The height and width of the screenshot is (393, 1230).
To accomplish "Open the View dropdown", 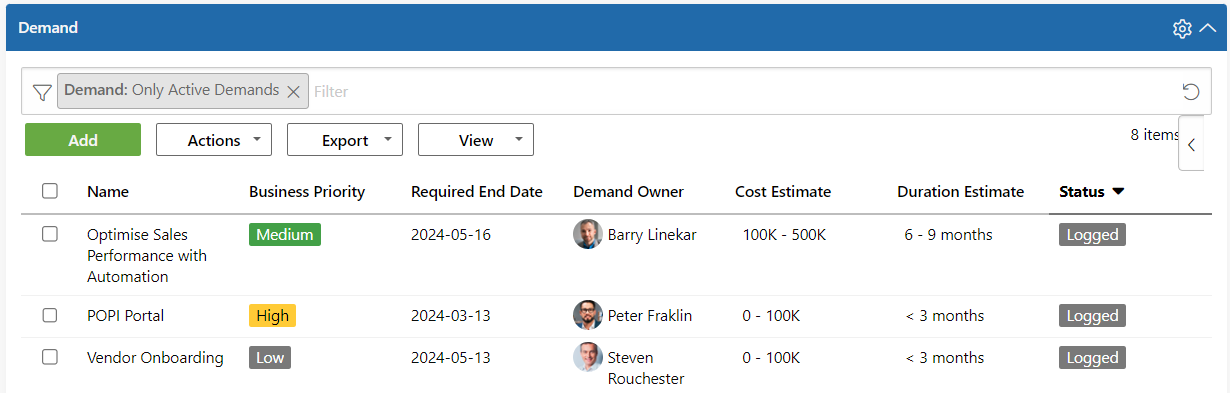I will (x=476, y=140).
